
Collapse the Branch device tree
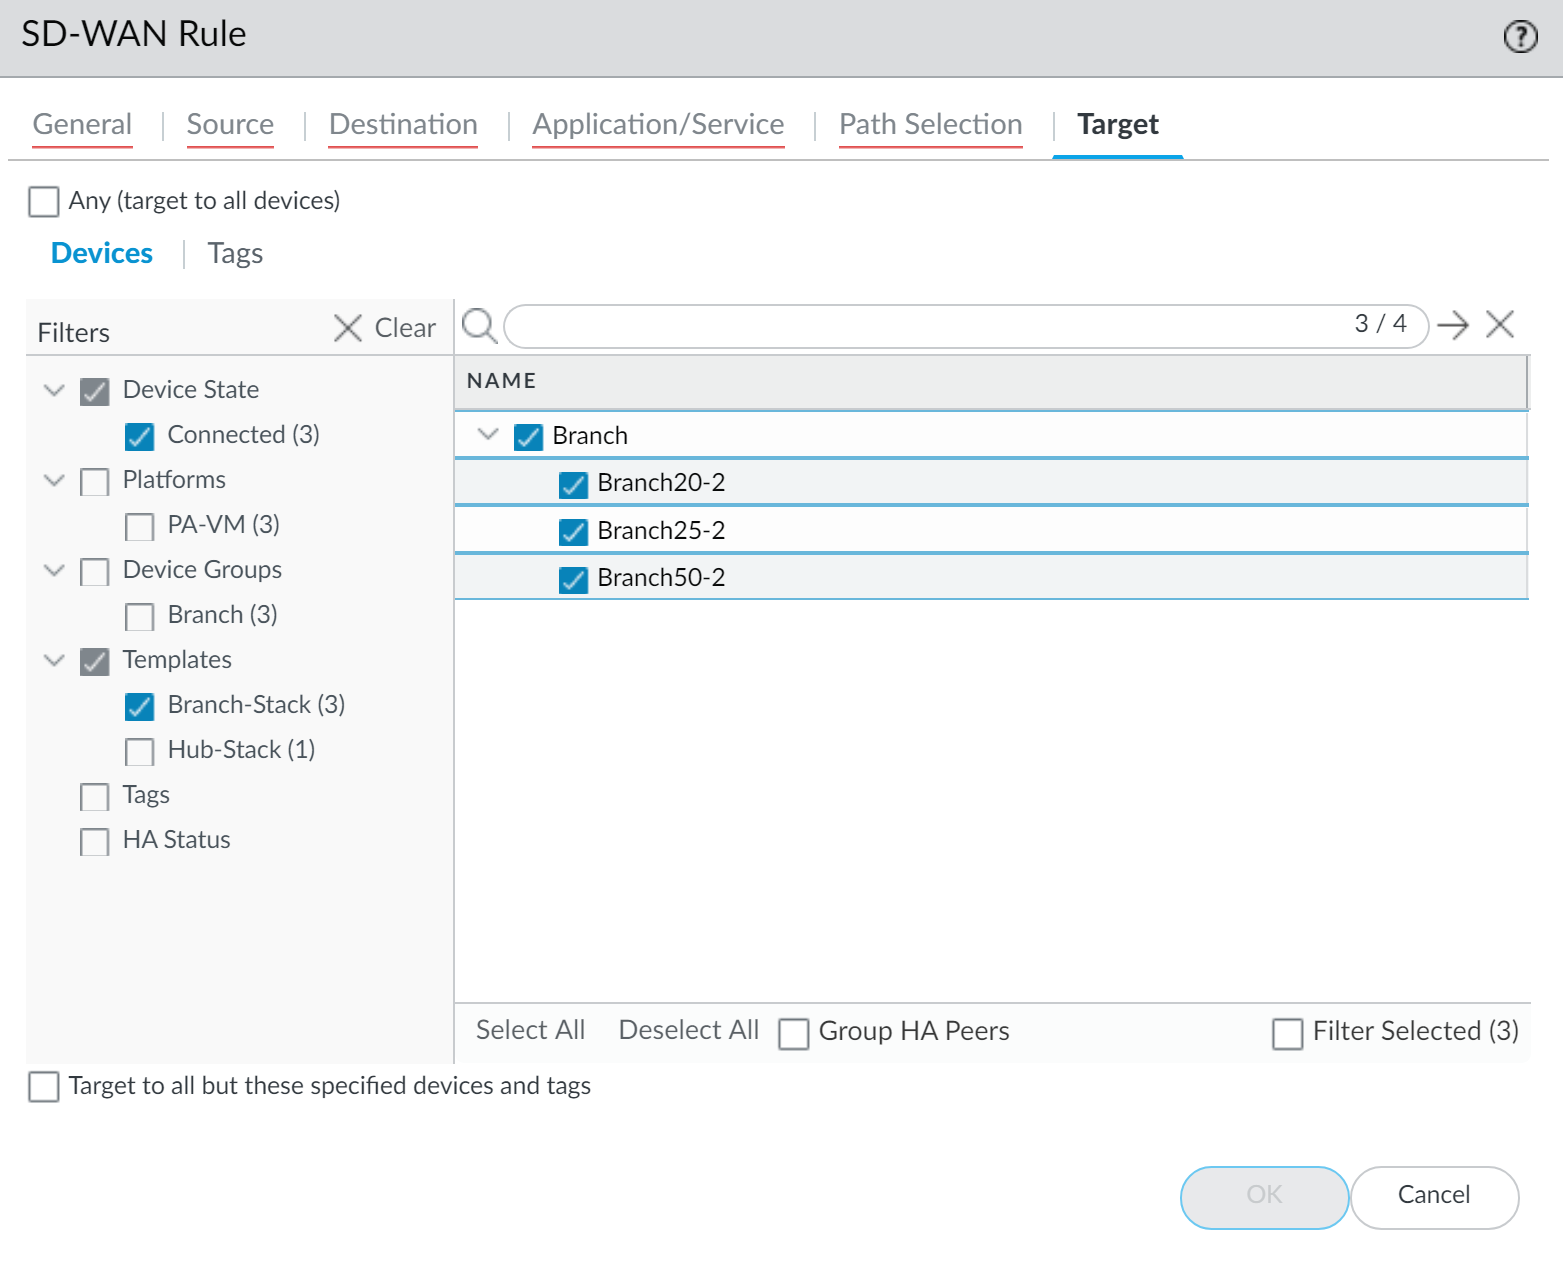[488, 435]
